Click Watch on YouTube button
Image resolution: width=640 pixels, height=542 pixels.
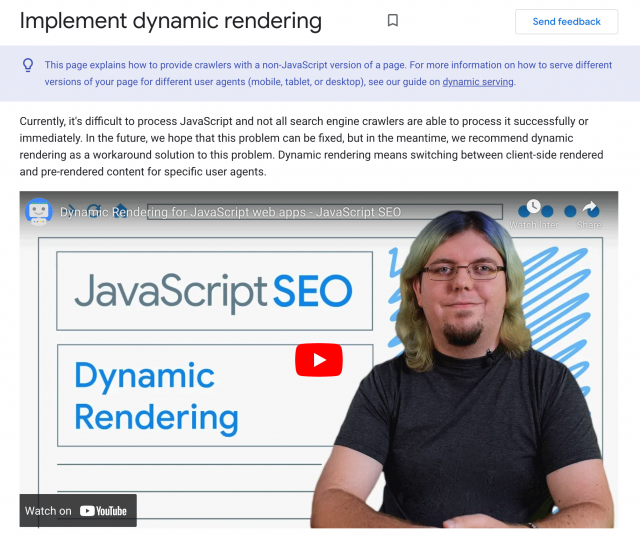pyautogui.click(x=77, y=510)
